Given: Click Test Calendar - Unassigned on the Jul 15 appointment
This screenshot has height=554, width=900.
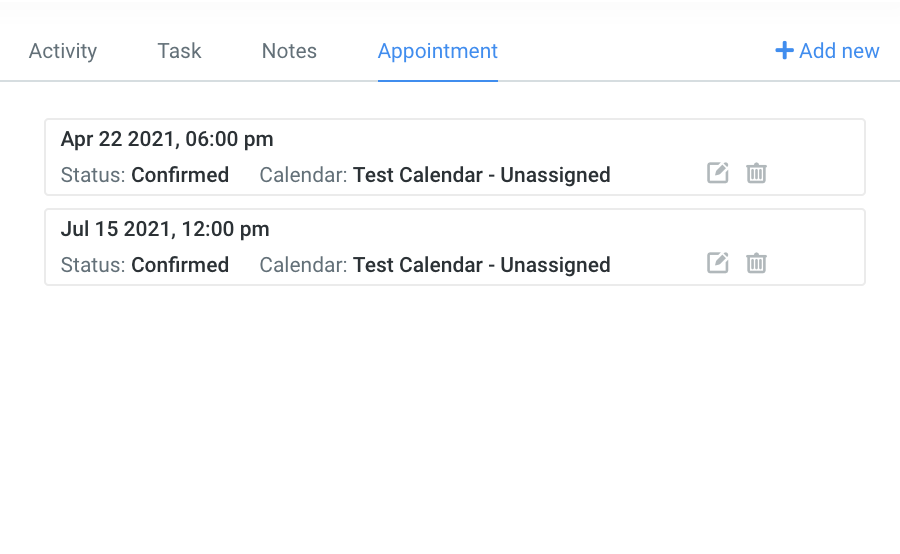Looking at the screenshot, I should point(481,265).
